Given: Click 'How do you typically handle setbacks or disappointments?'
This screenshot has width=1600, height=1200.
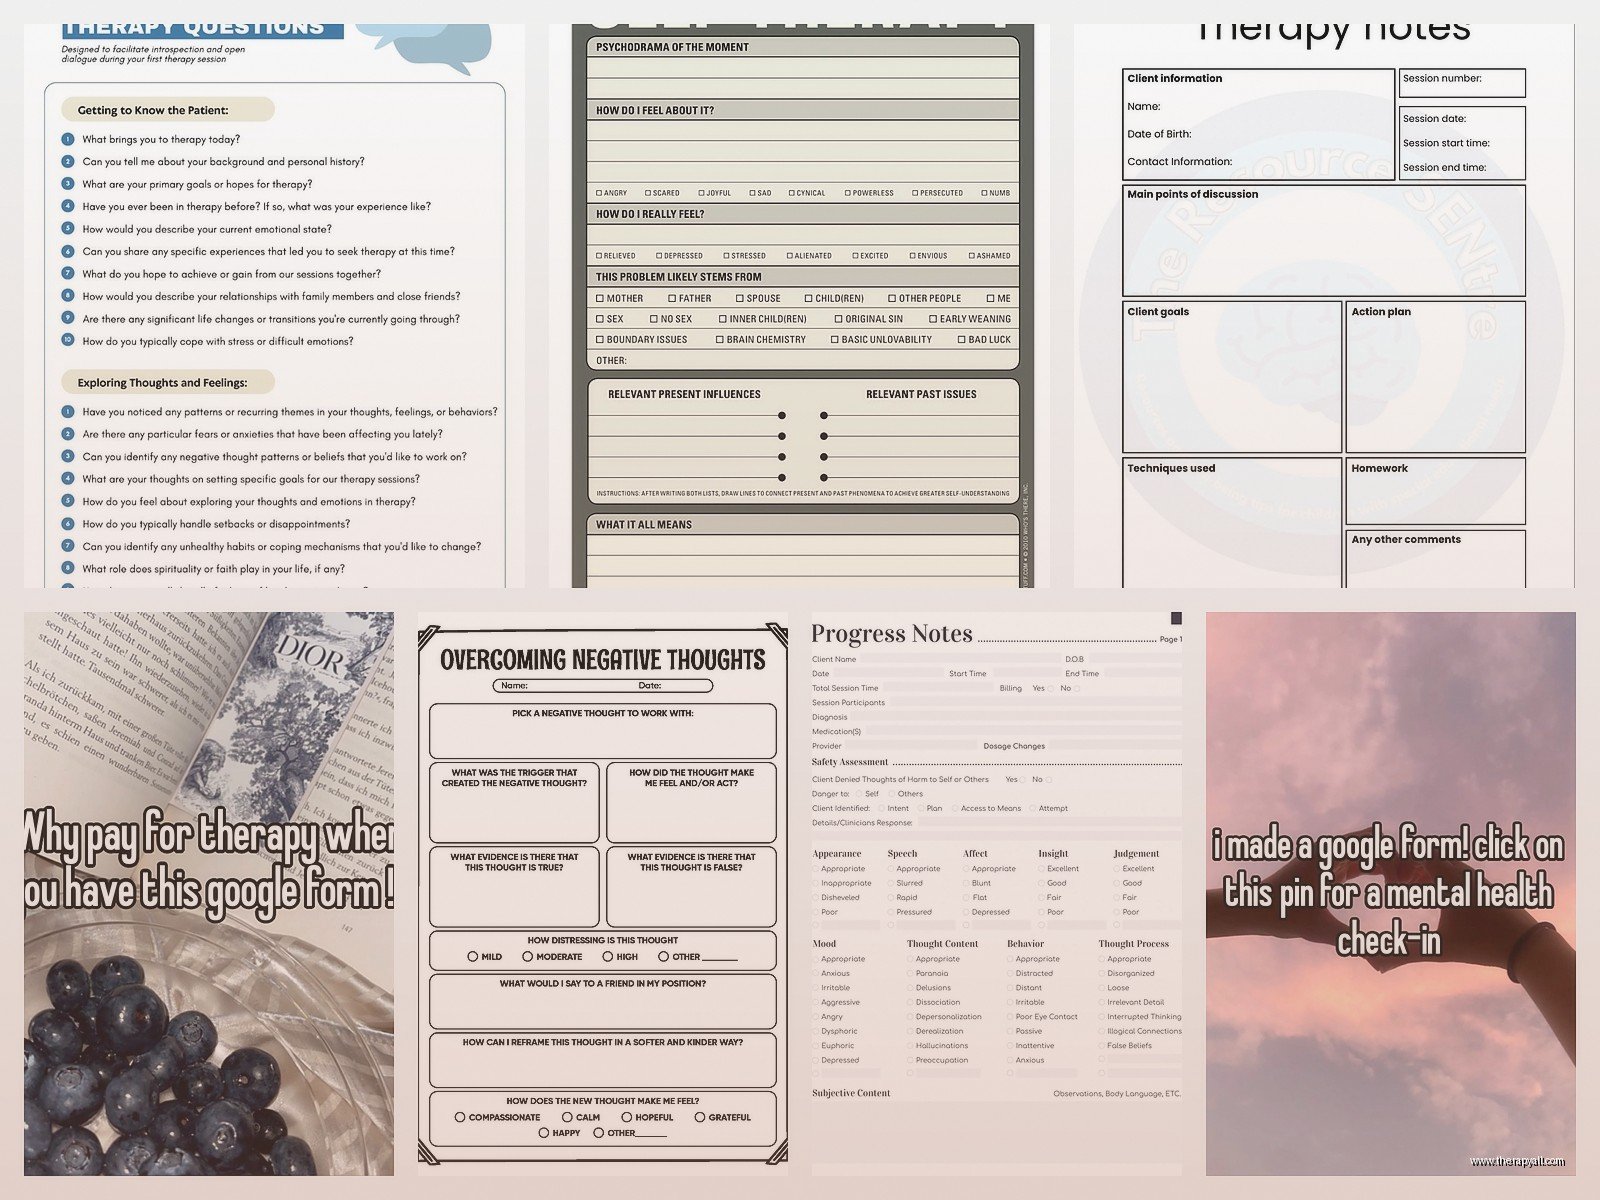Looking at the screenshot, I should (x=216, y=524).
